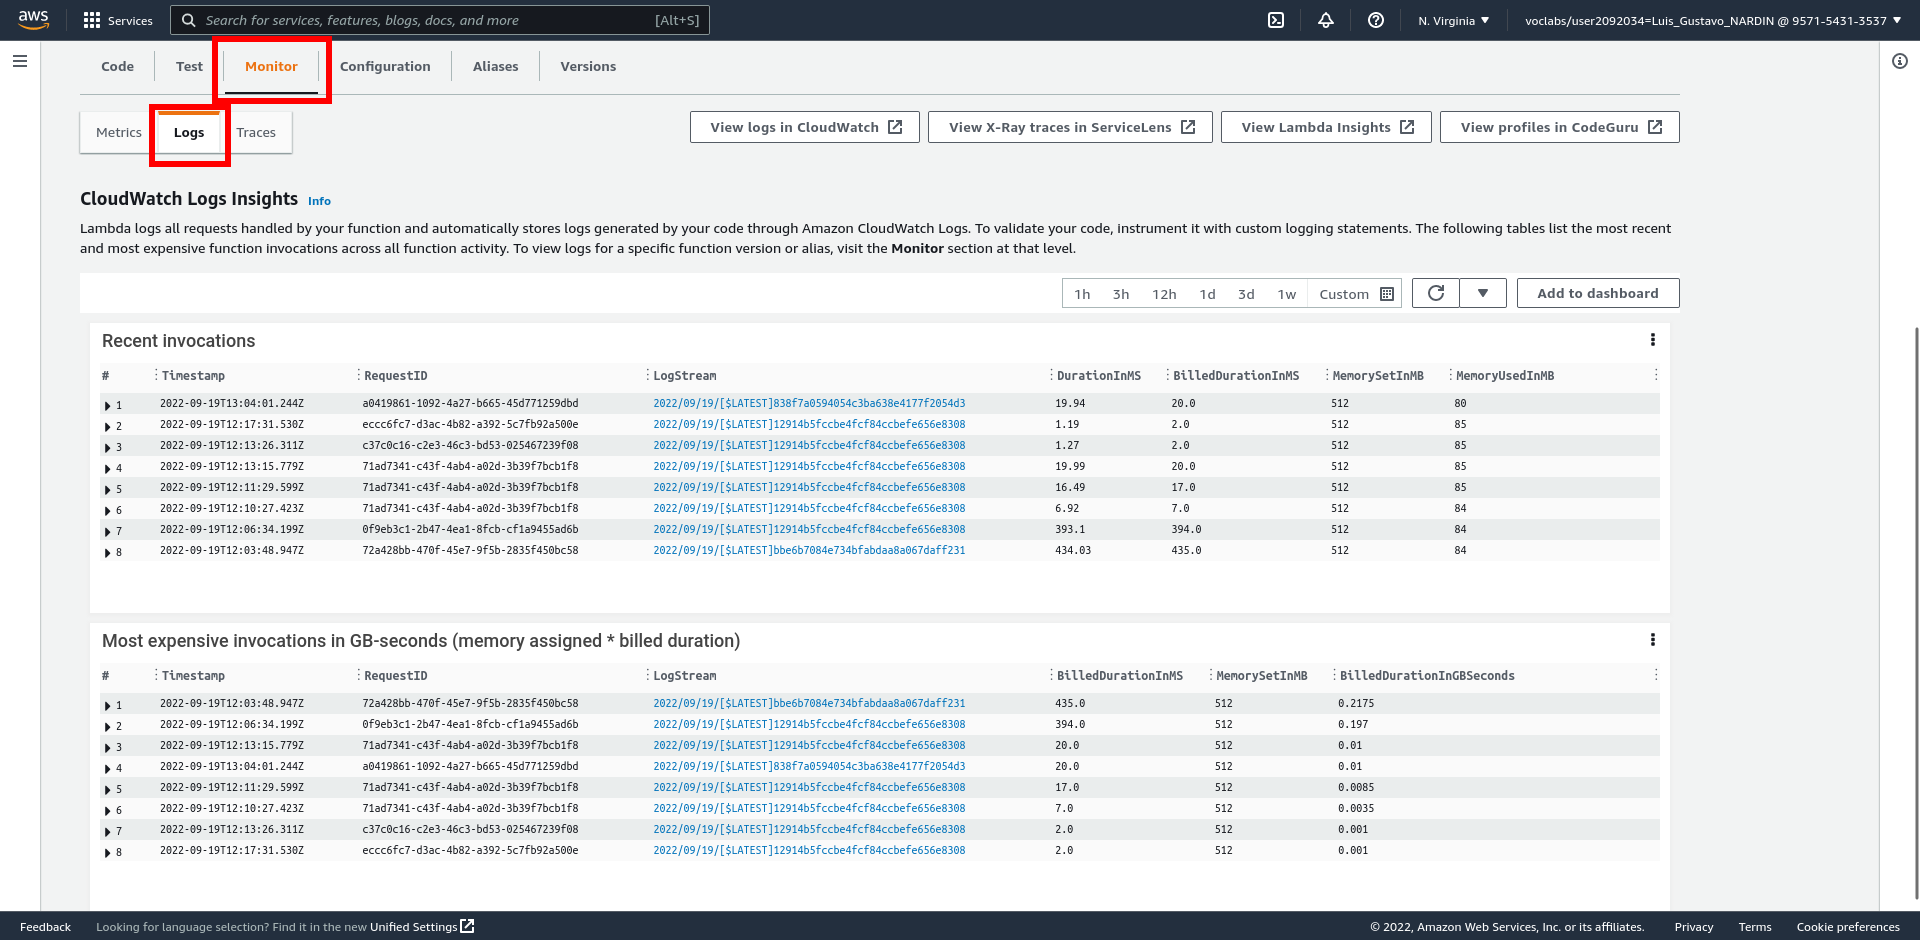Open the help question mark icon
The height and width of the screenshot is (940, 1920).
click(1376, 20)
